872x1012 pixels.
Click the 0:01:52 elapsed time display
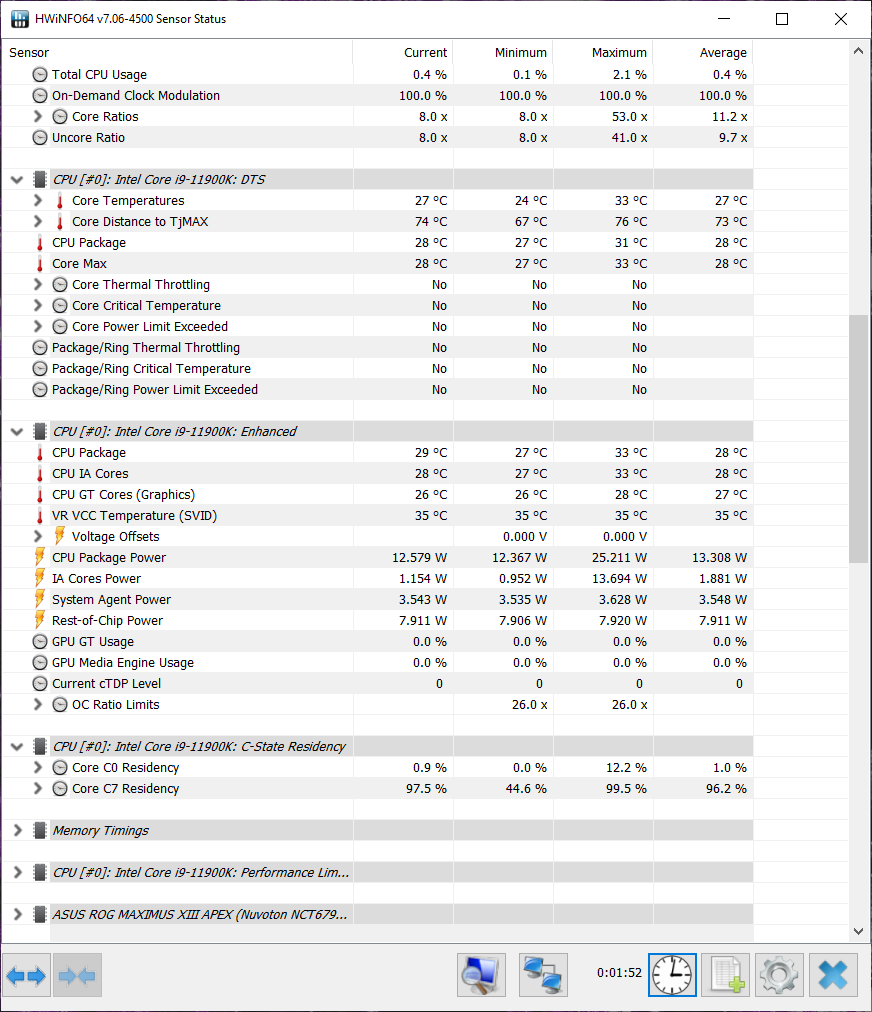click(x=619, y=973)
